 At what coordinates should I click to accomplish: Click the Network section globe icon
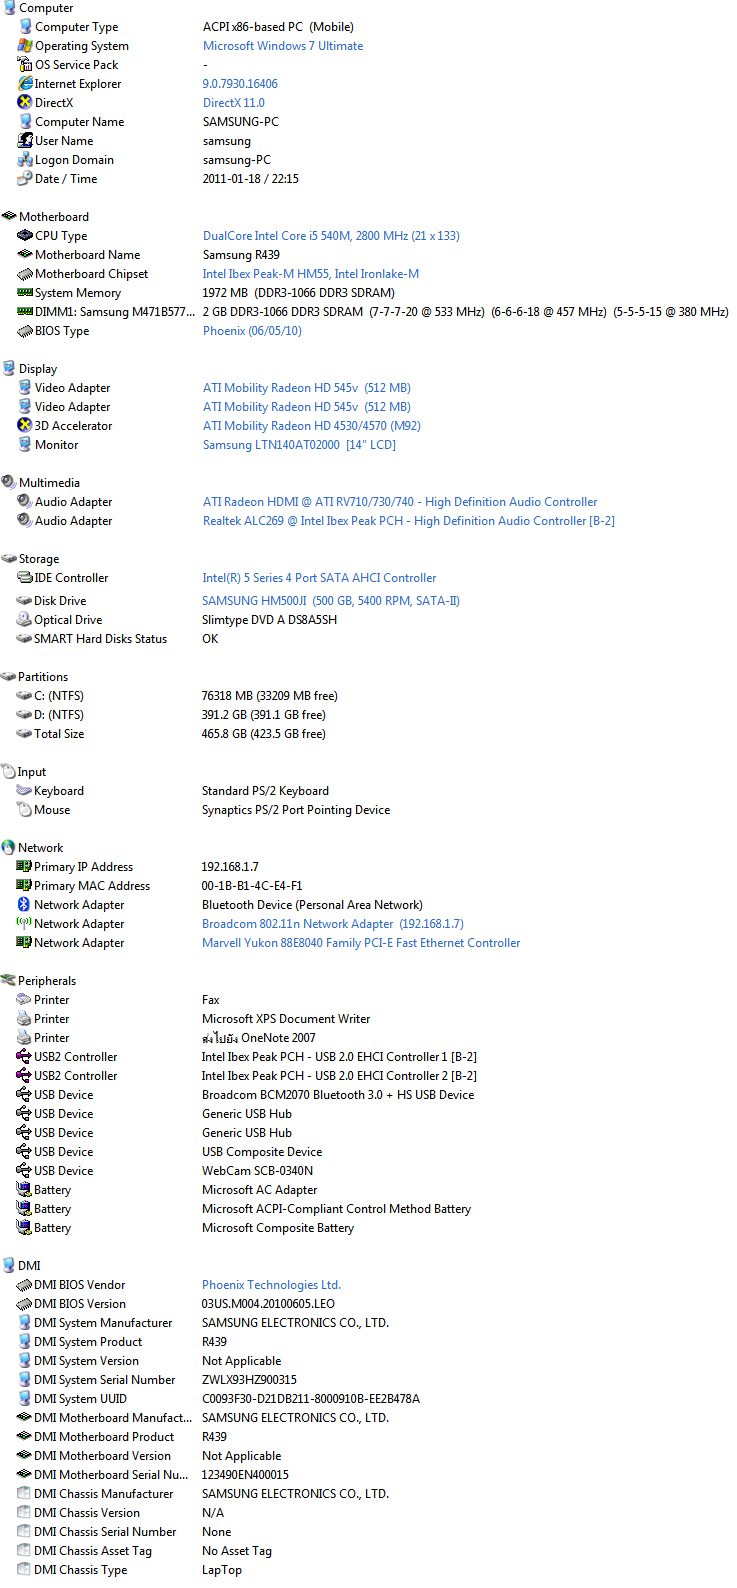(8, 848)
